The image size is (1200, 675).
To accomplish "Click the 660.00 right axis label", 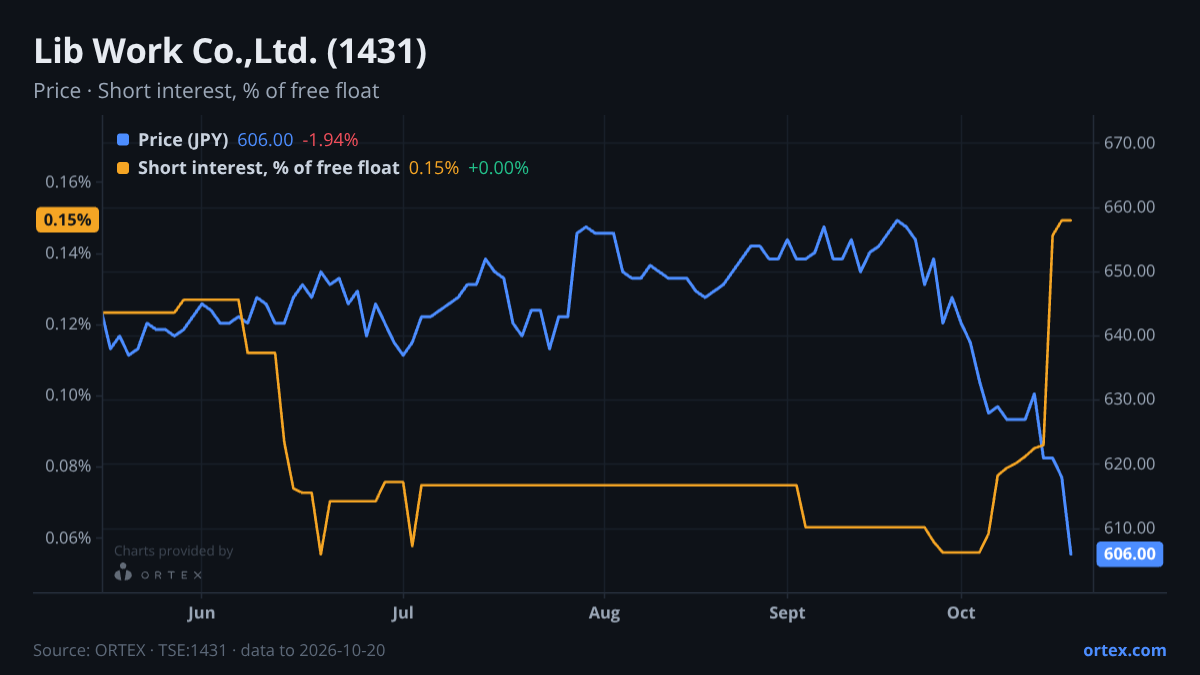I will coord(1130,207).
